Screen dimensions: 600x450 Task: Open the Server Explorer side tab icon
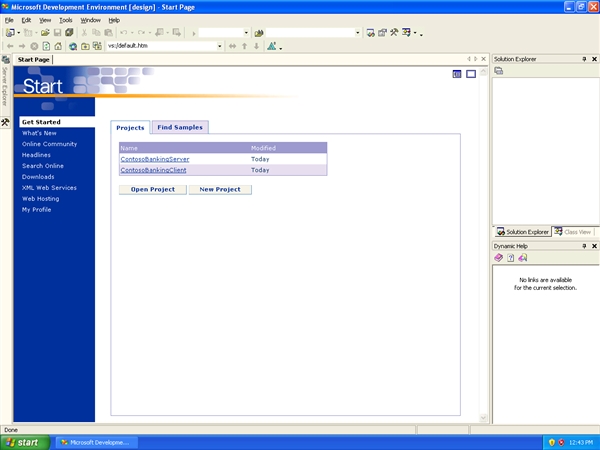5,60
